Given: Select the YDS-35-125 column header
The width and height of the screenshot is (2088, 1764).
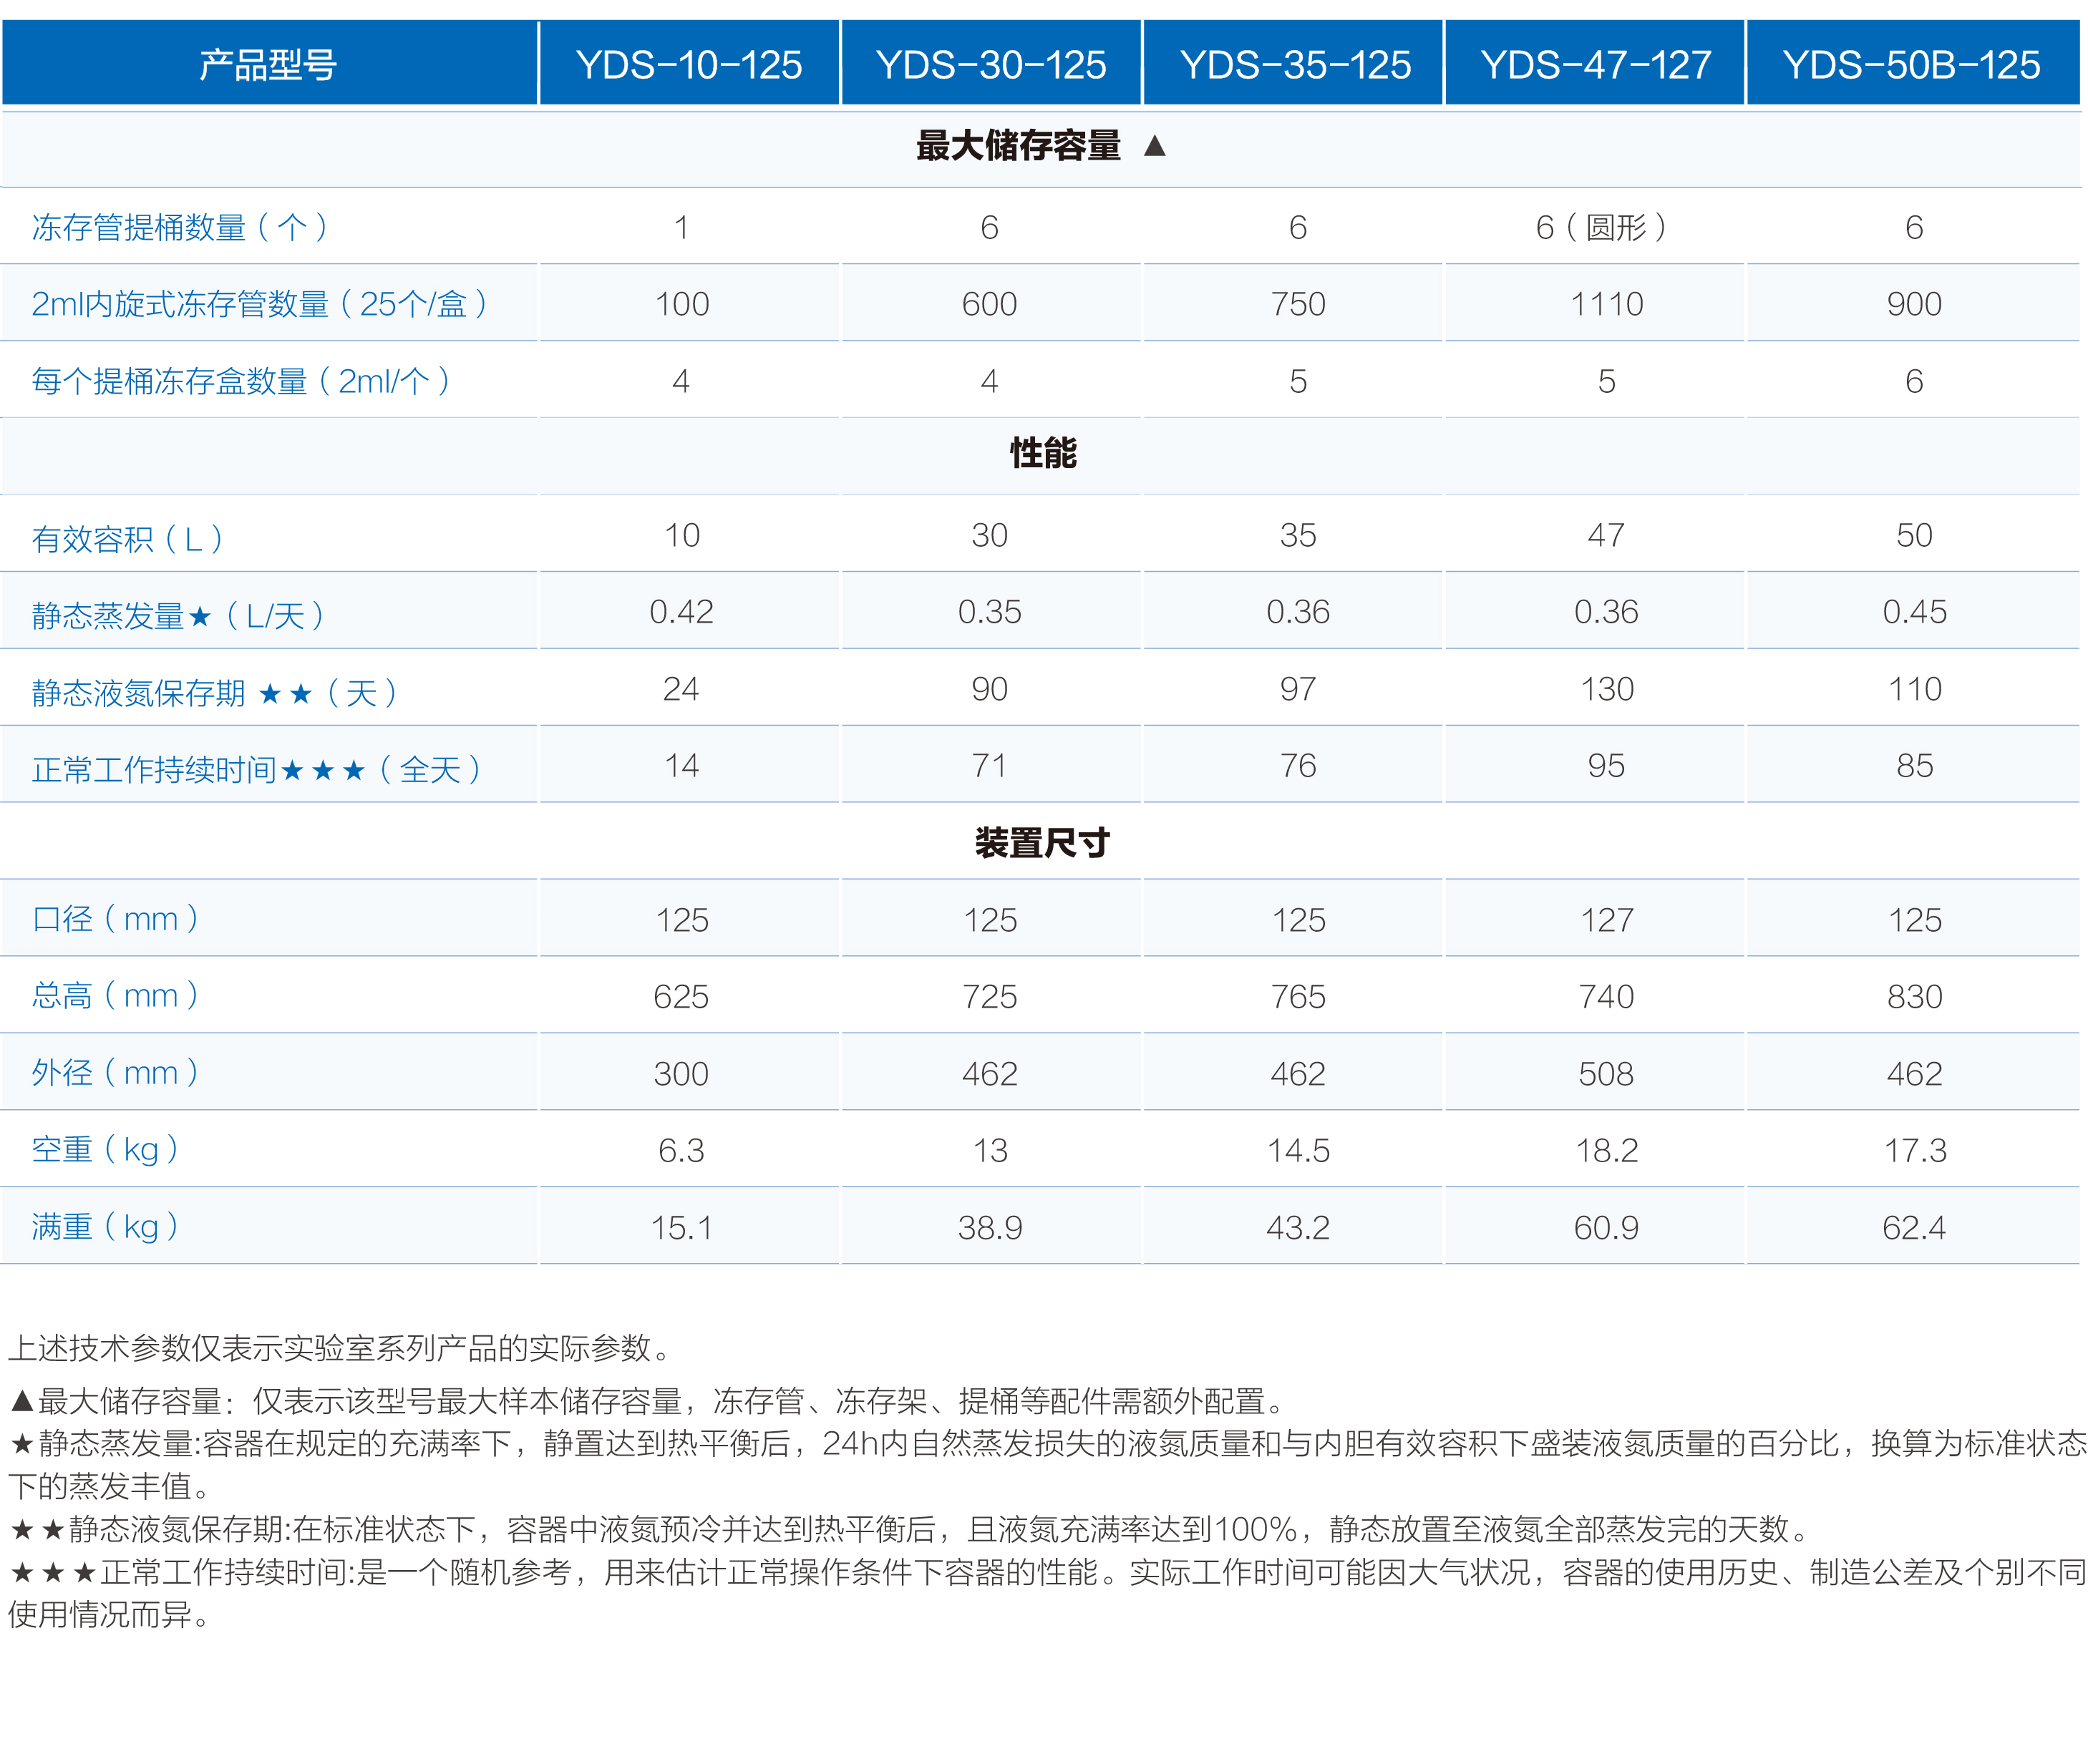Looking at the screenshot, I should [1294, 64].
